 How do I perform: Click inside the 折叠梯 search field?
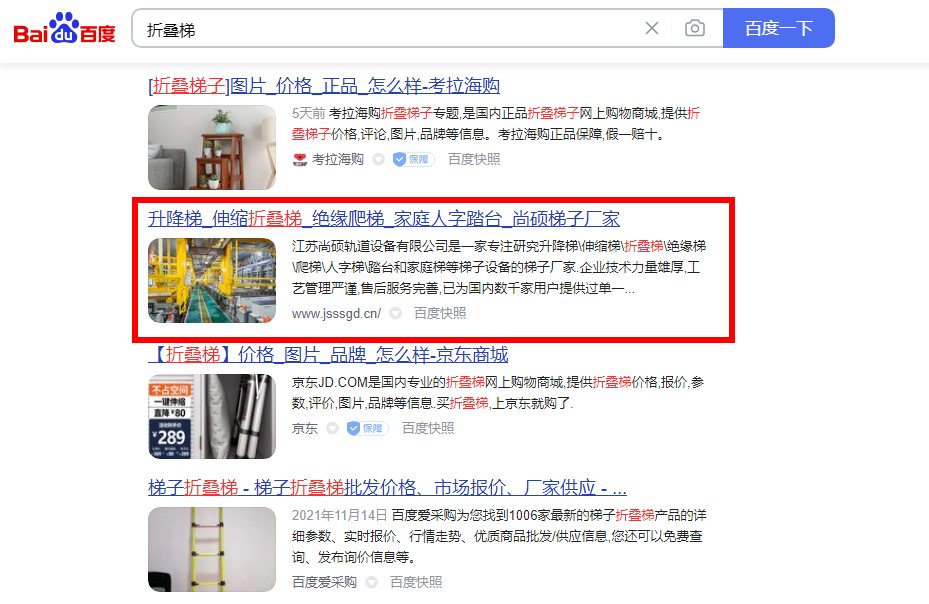pyautogui.click(x=385, y=28)
